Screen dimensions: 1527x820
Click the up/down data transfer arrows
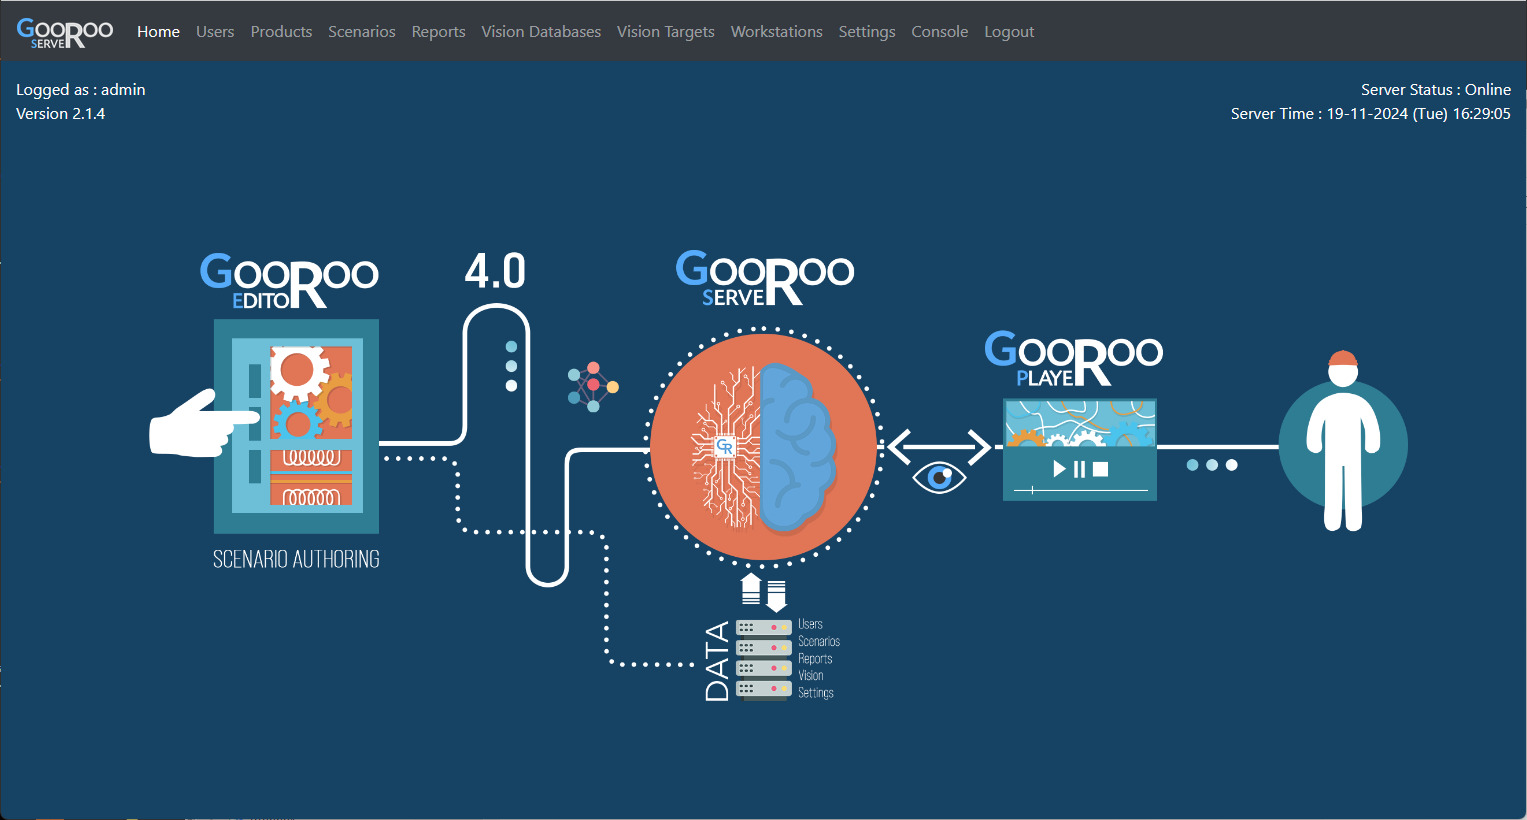764,591
